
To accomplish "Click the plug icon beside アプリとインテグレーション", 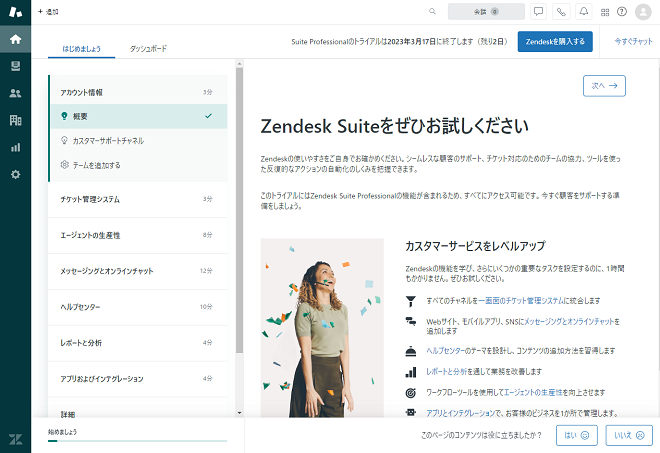I will [x=411, y=413].
